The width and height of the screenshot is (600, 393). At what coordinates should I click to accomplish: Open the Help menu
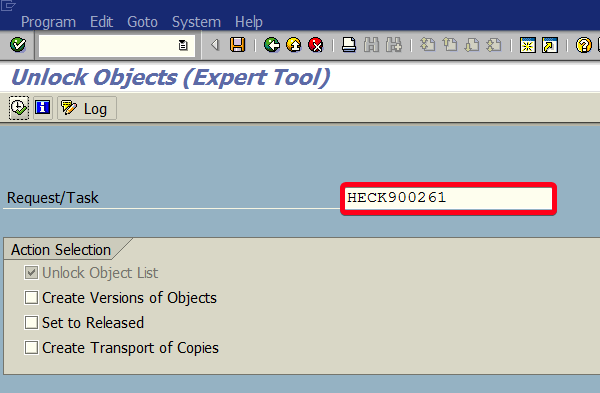pos(249,22)
